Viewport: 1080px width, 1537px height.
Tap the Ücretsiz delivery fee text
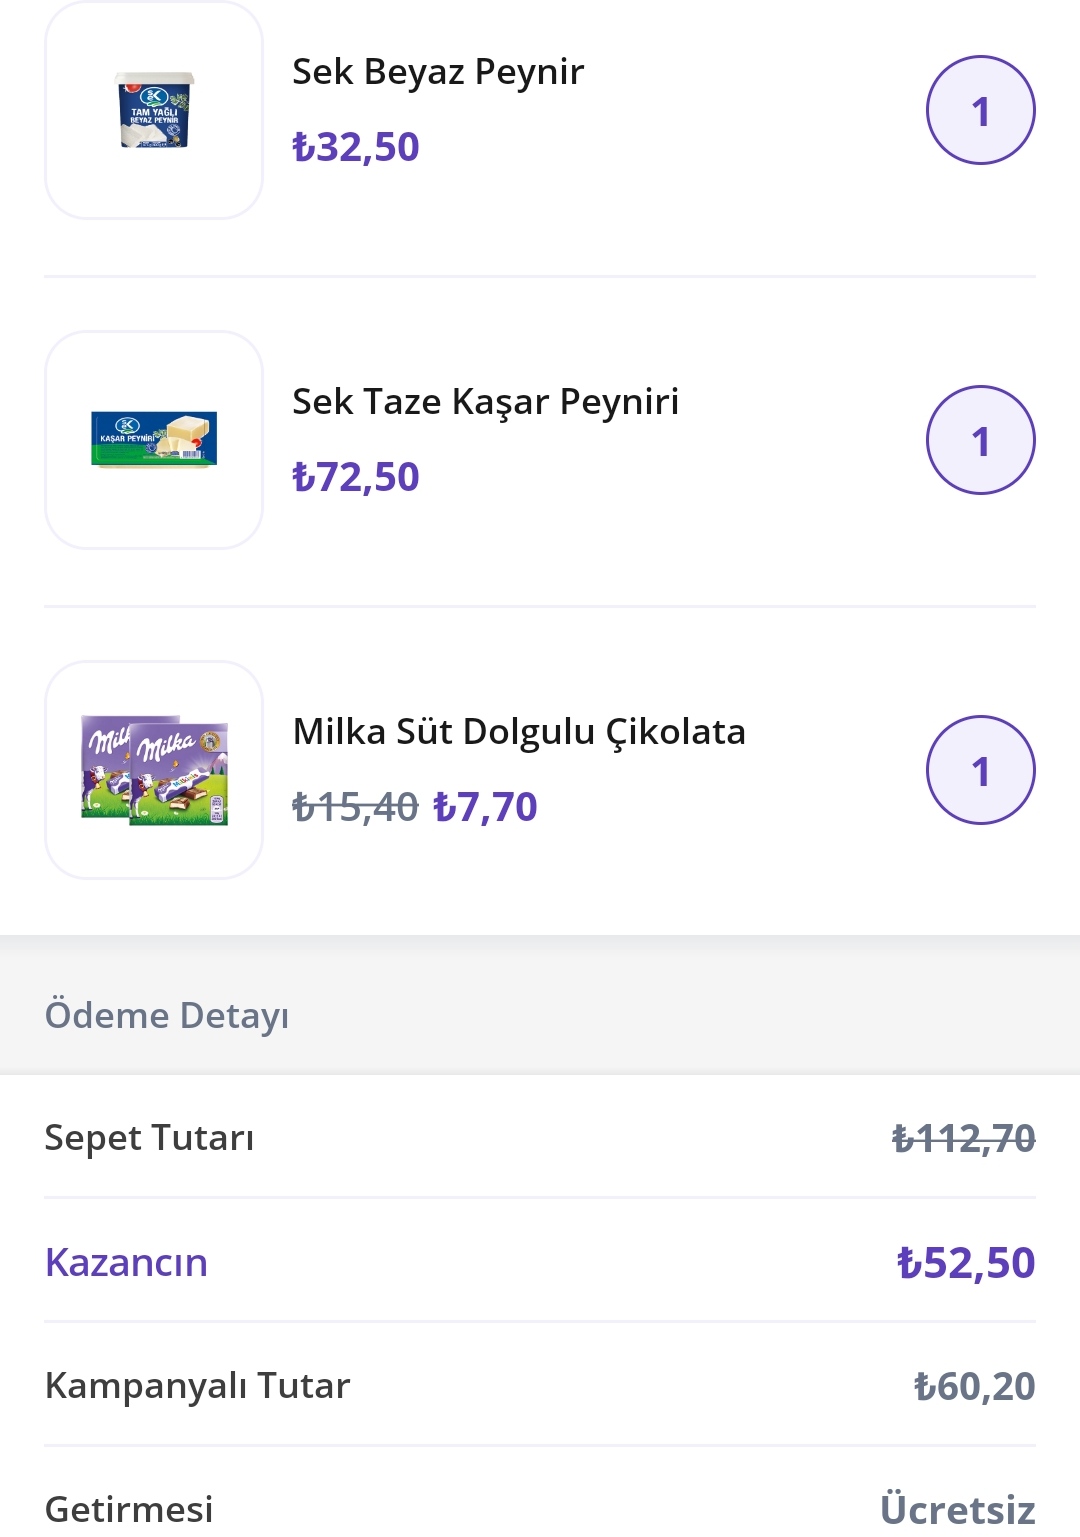tap(958, 1509)
